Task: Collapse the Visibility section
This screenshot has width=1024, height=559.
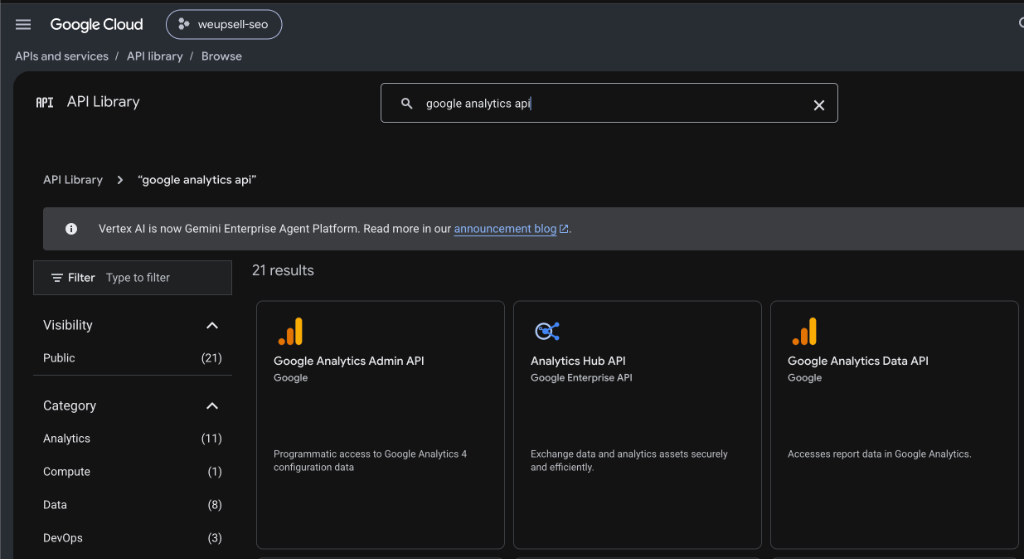Action: pos(212,325)
